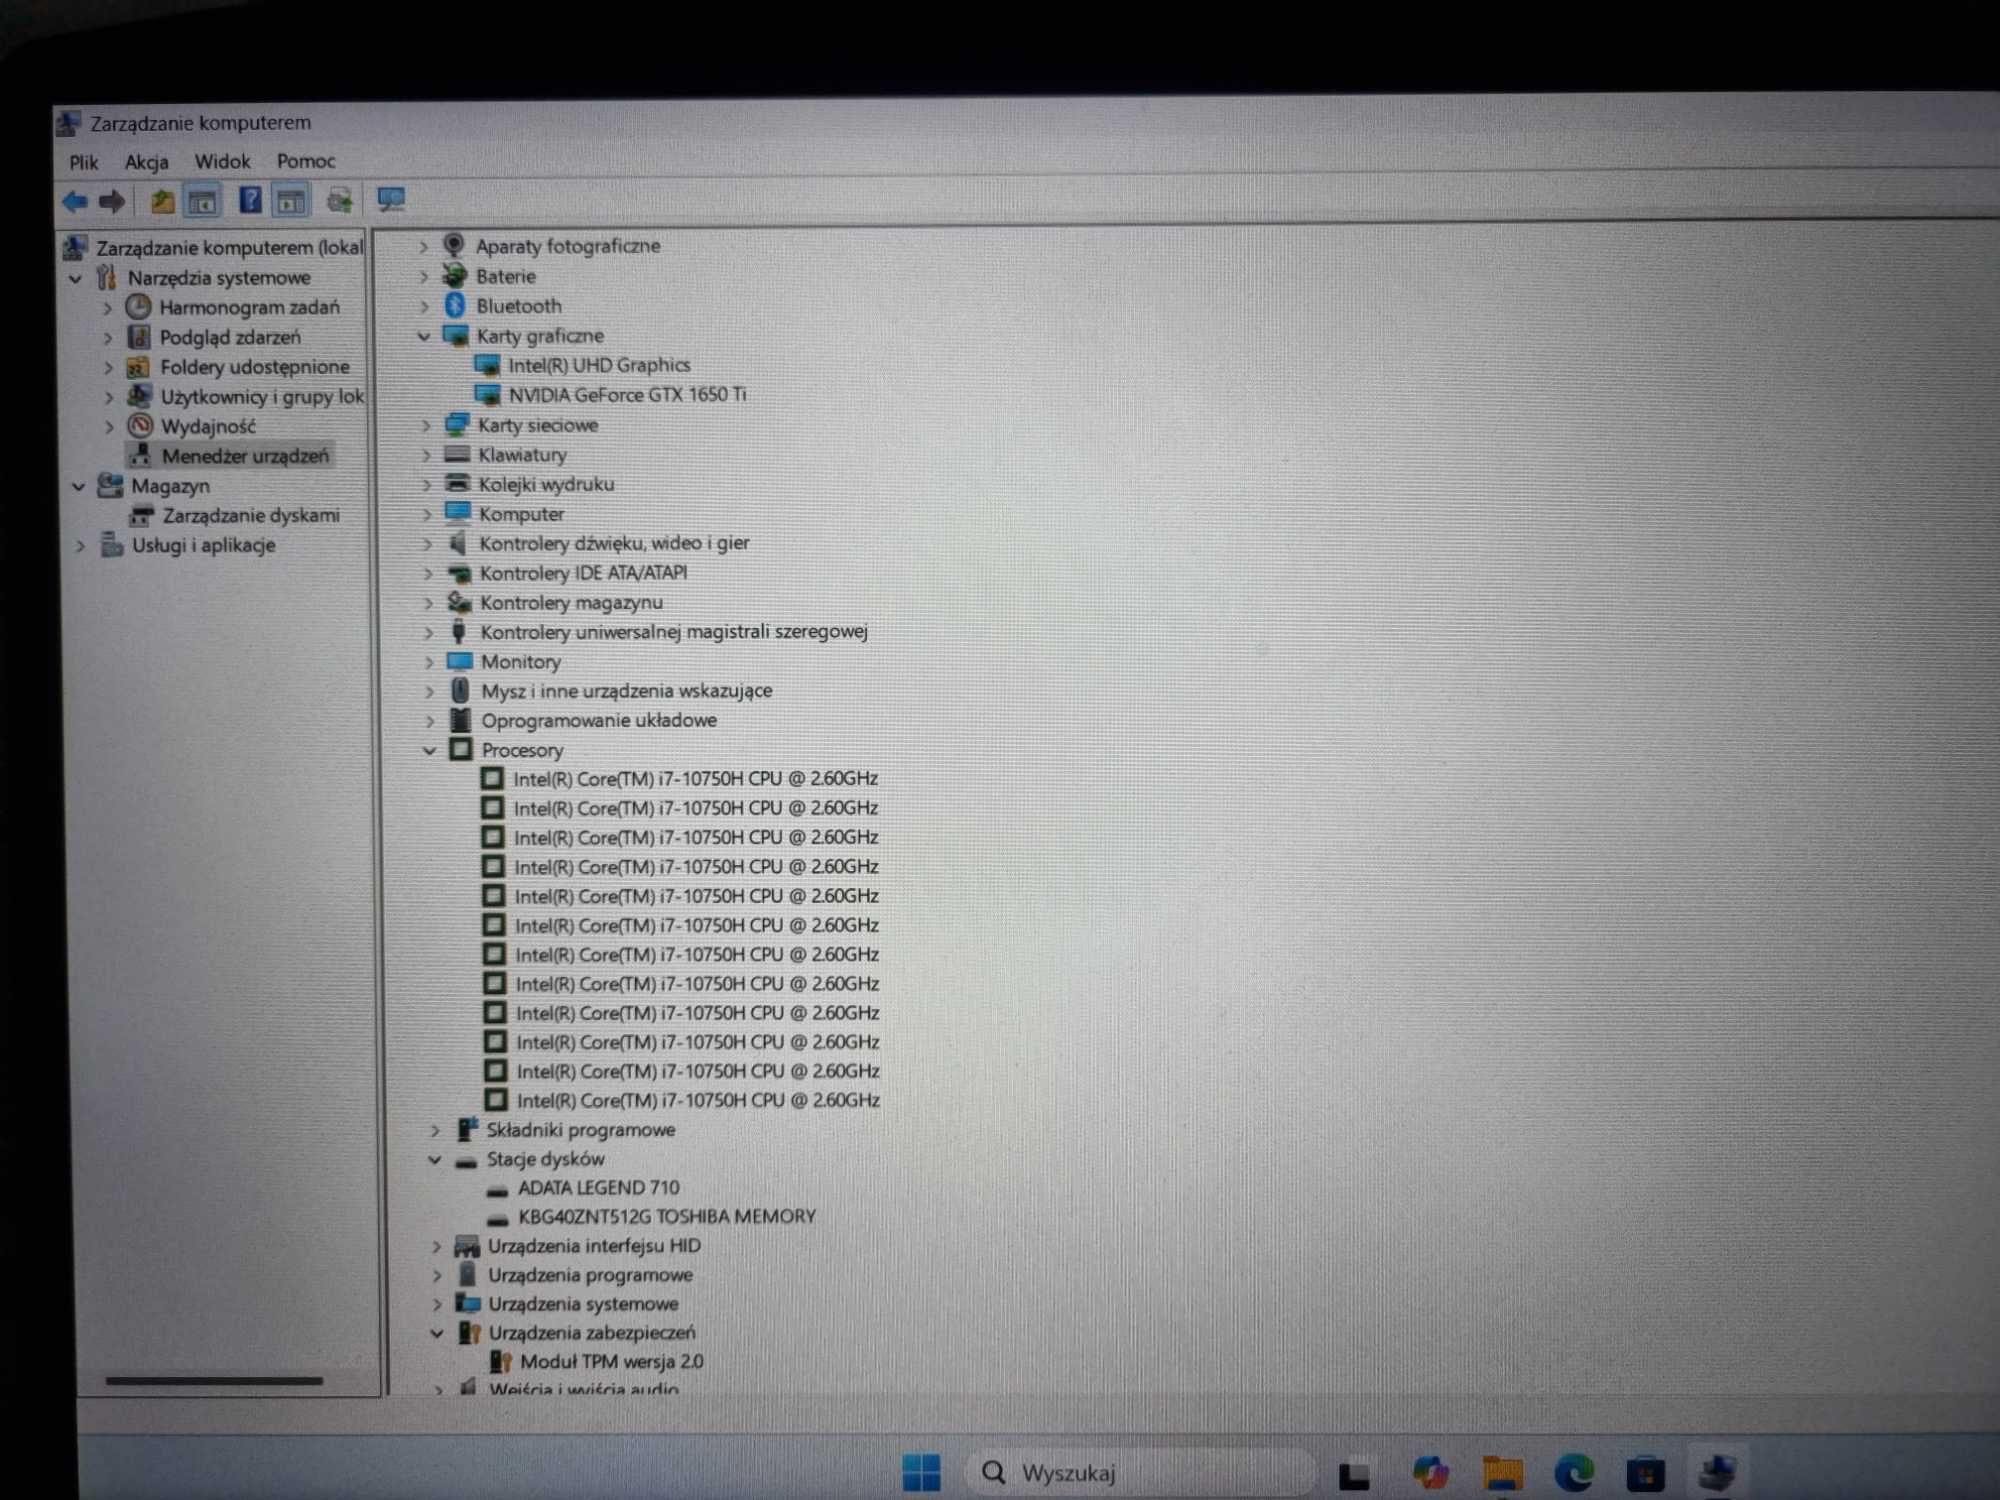Image resolution: width=2000 pixels, height=1500 pixels.
Task: Click the Aparaty fotograficzne camera icon
Action: pos(454,245)
